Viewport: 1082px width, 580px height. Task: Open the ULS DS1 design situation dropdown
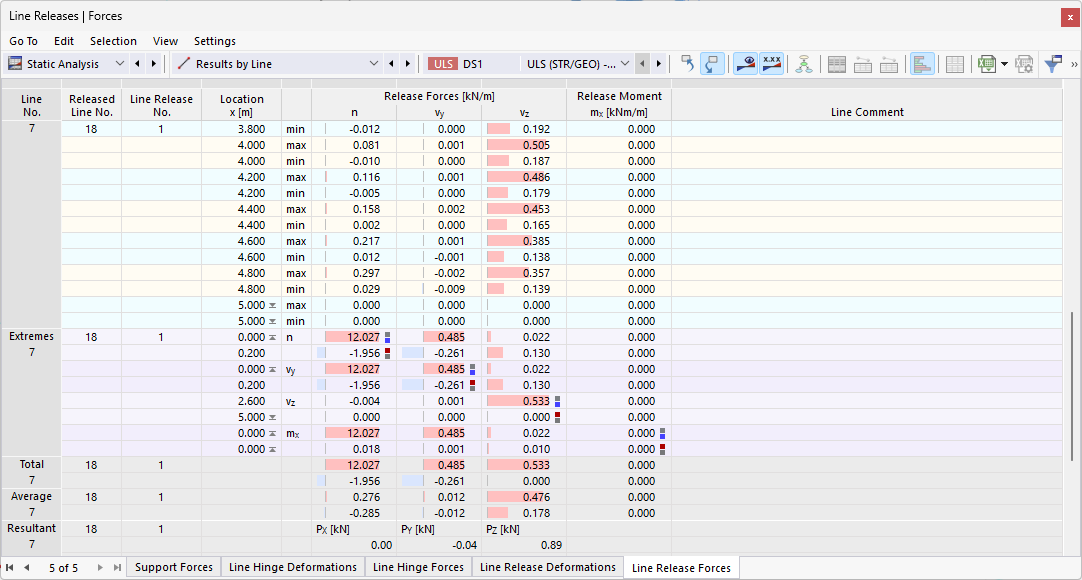[529, 64]
